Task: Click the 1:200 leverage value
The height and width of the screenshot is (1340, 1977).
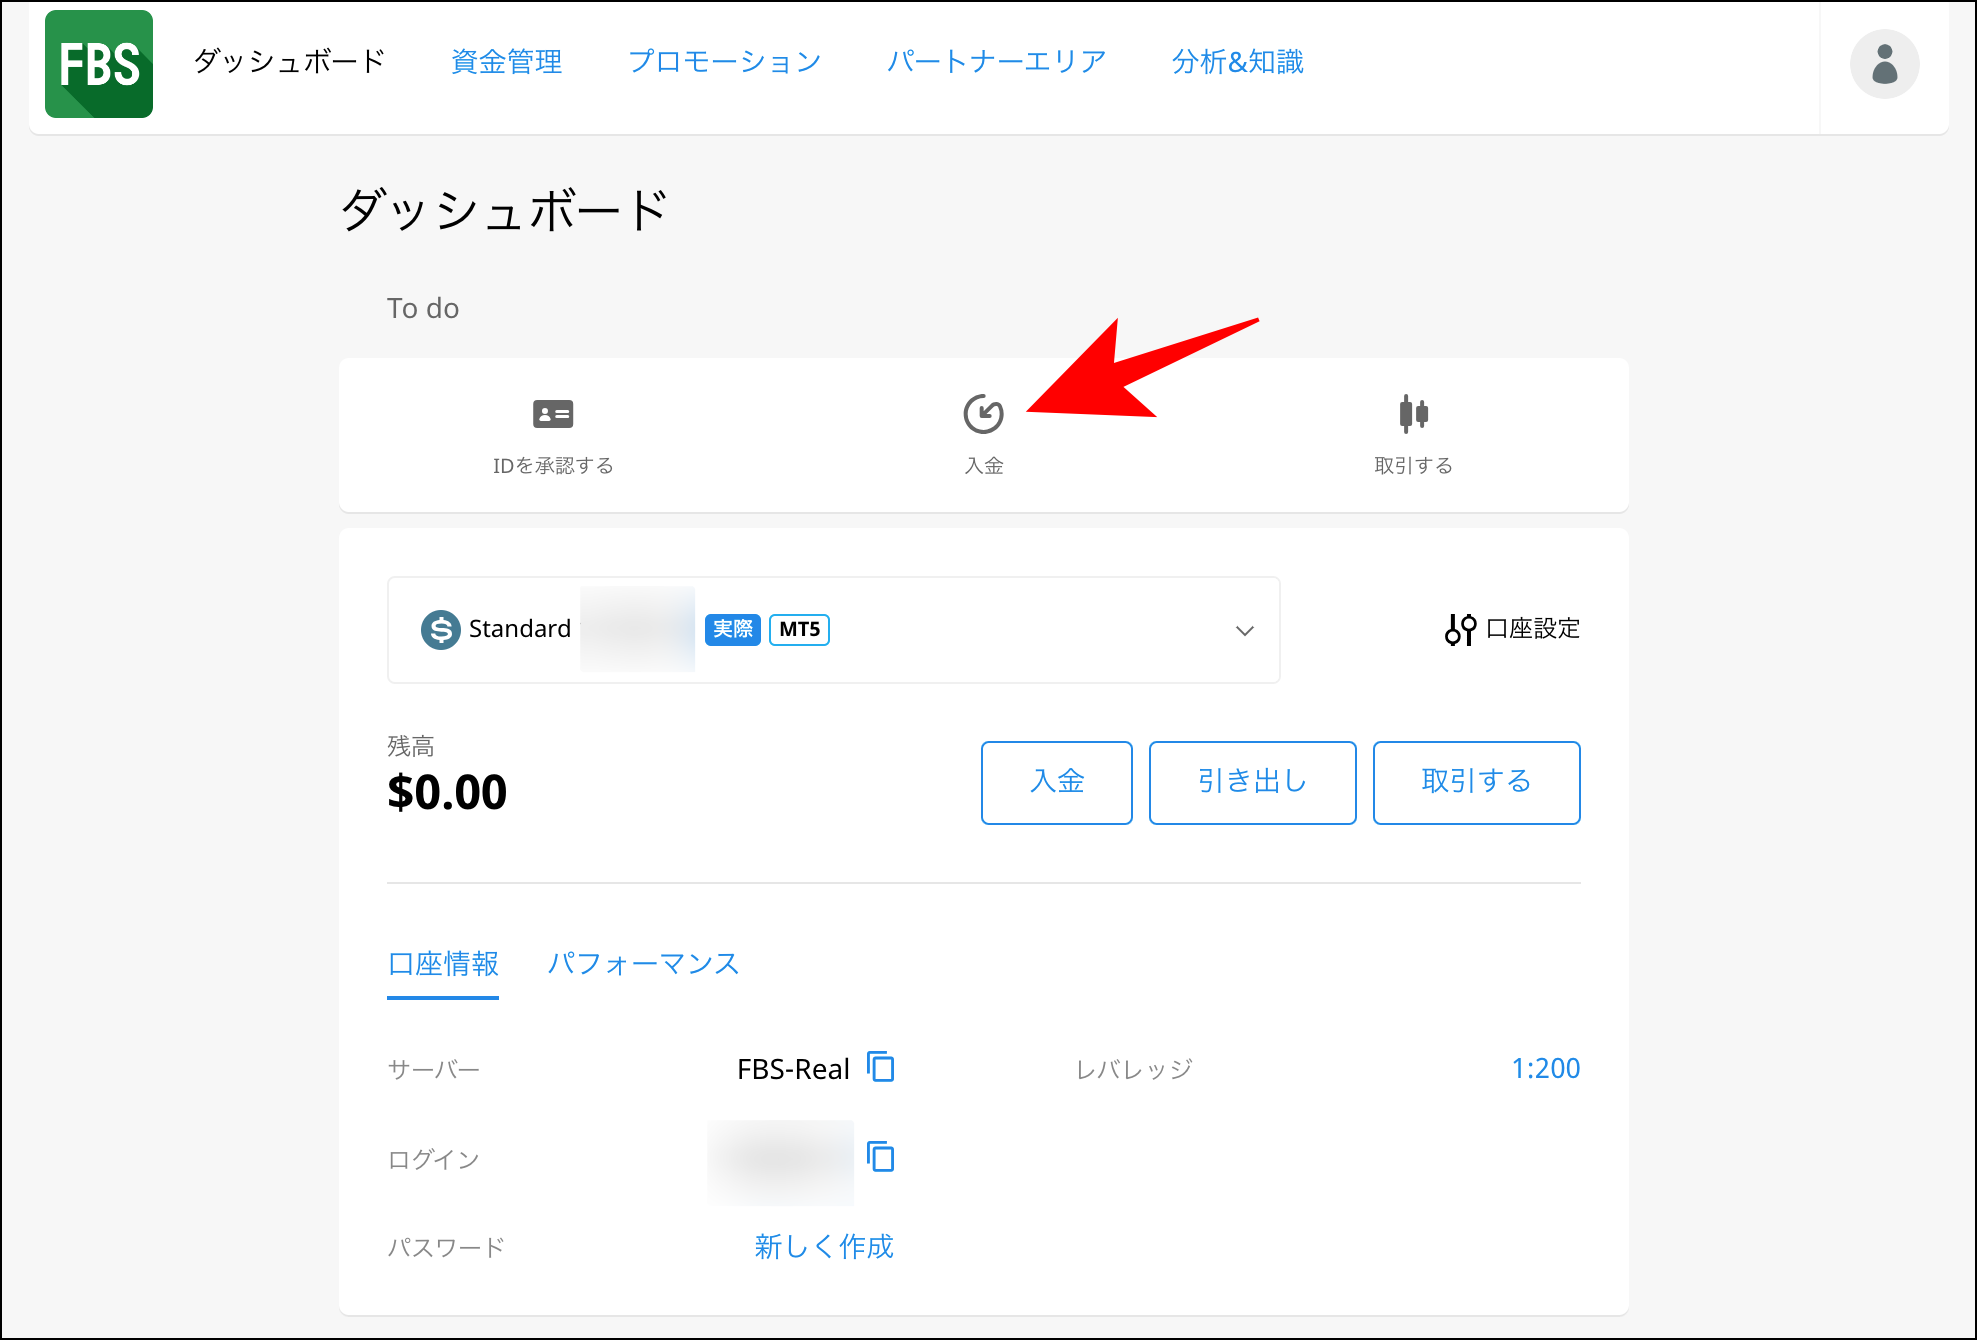Action: (1546, 1067)
